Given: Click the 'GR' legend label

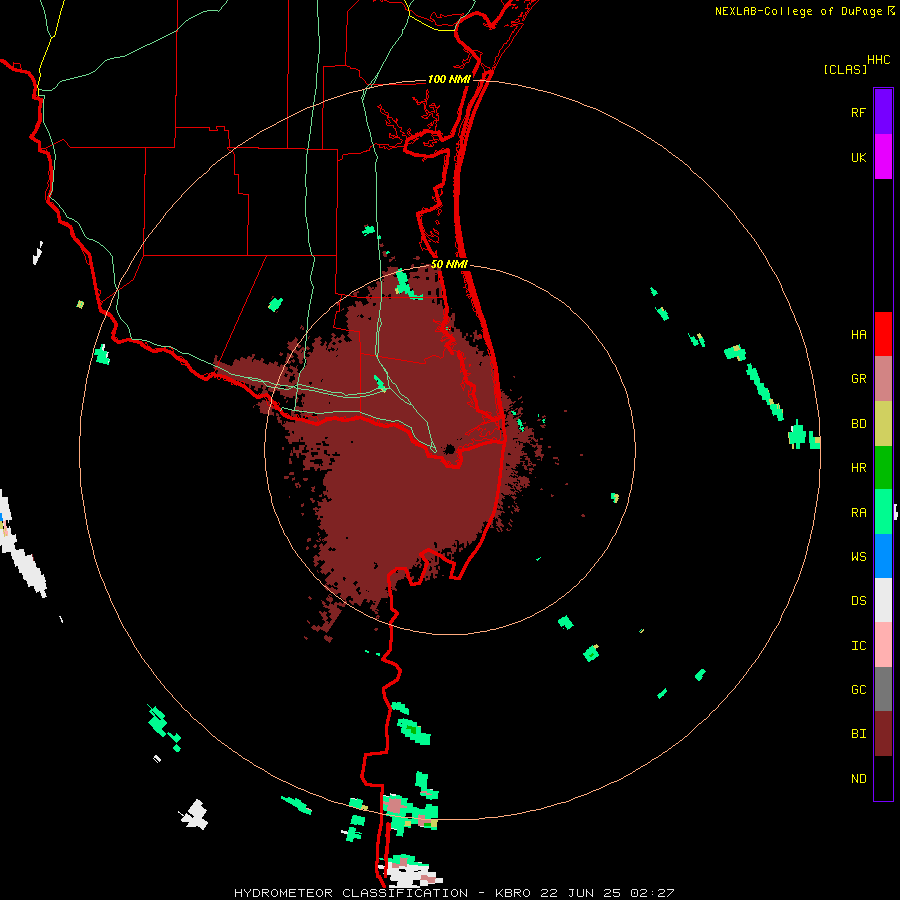Looking at the screenshot, I should pyautogui.click(x=858, y=378).
